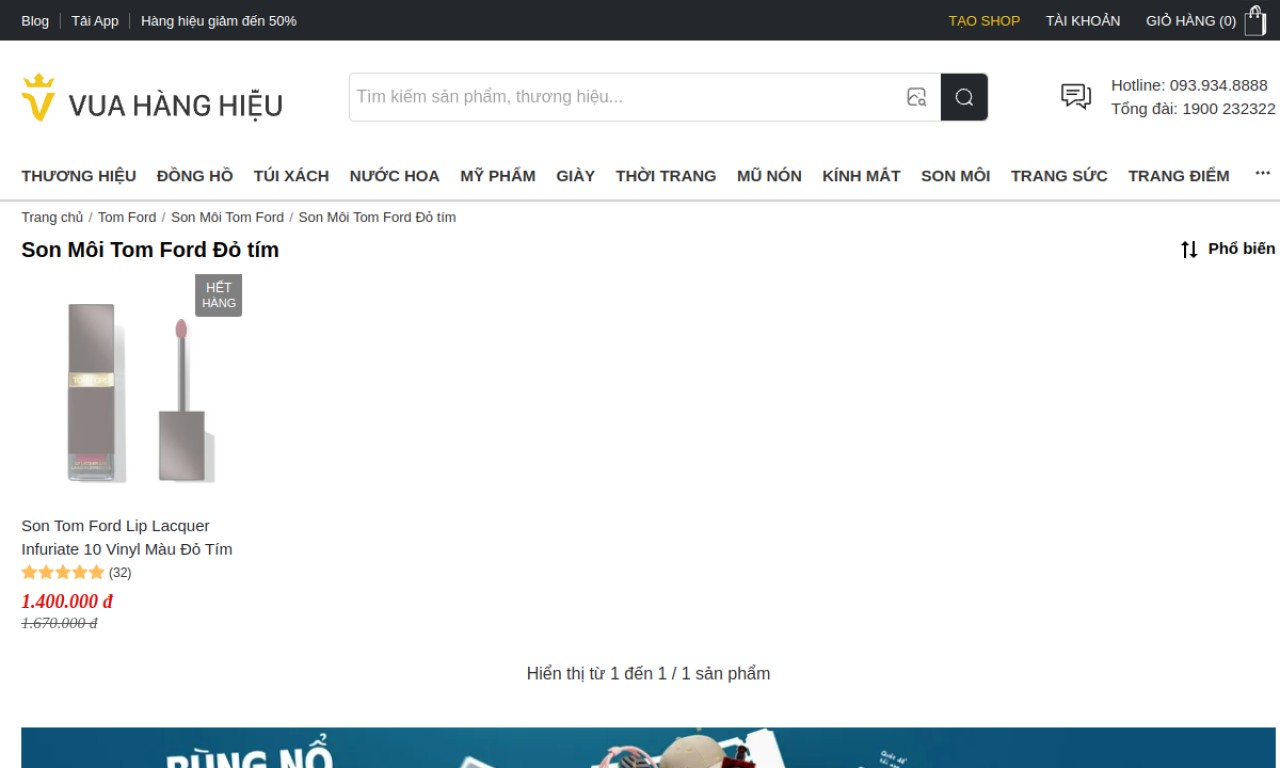Open the shopping bag cart icon

click(x=1255, y=20)
